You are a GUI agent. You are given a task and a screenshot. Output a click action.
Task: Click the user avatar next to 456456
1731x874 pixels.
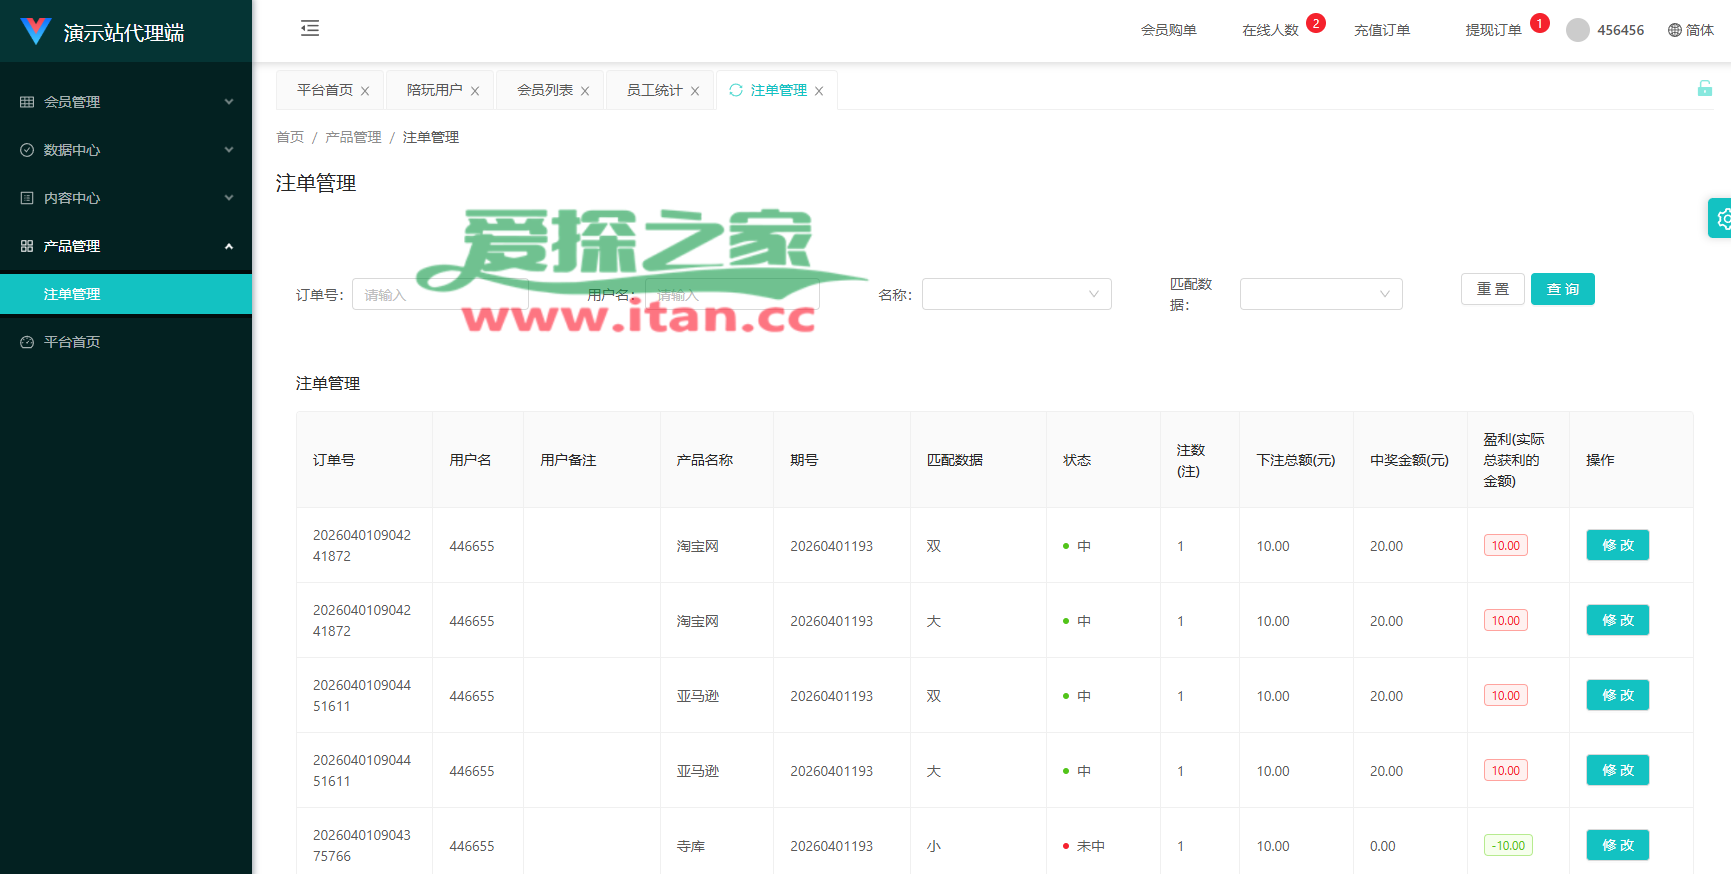tap(1577, 30)
